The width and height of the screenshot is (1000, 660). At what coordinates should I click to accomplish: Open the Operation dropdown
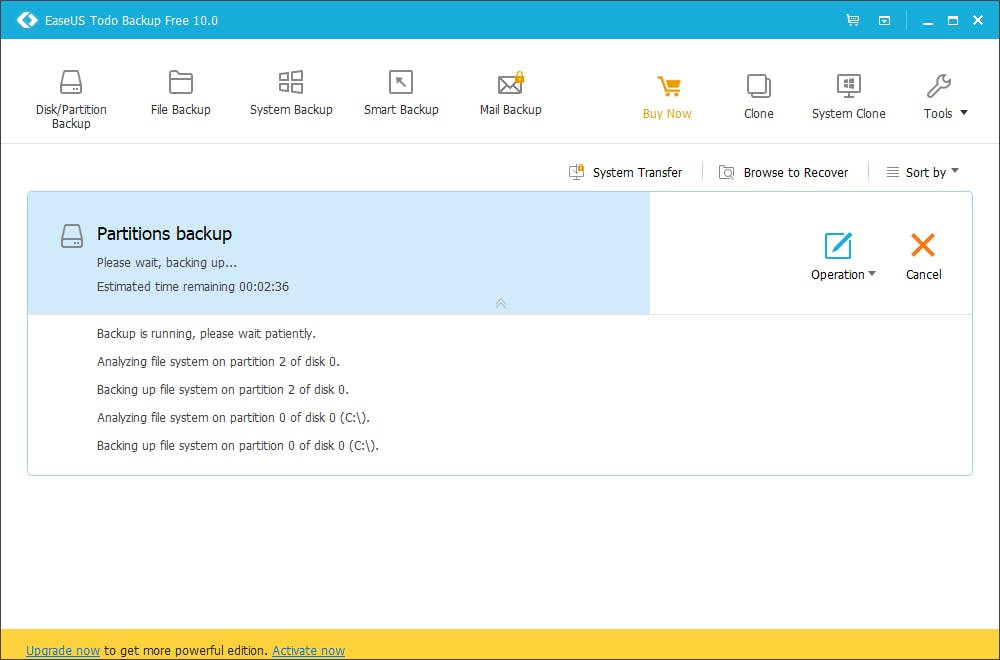[843, 256]
